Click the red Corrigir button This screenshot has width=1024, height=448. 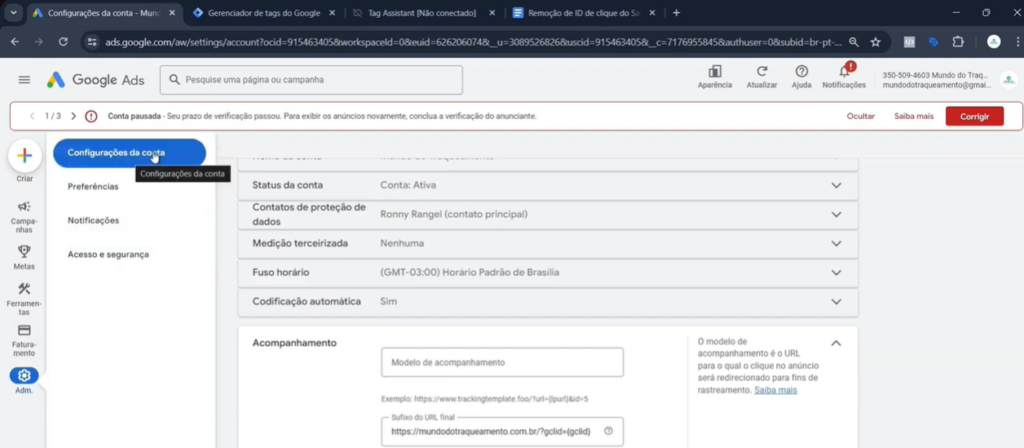tap(973, 116)
